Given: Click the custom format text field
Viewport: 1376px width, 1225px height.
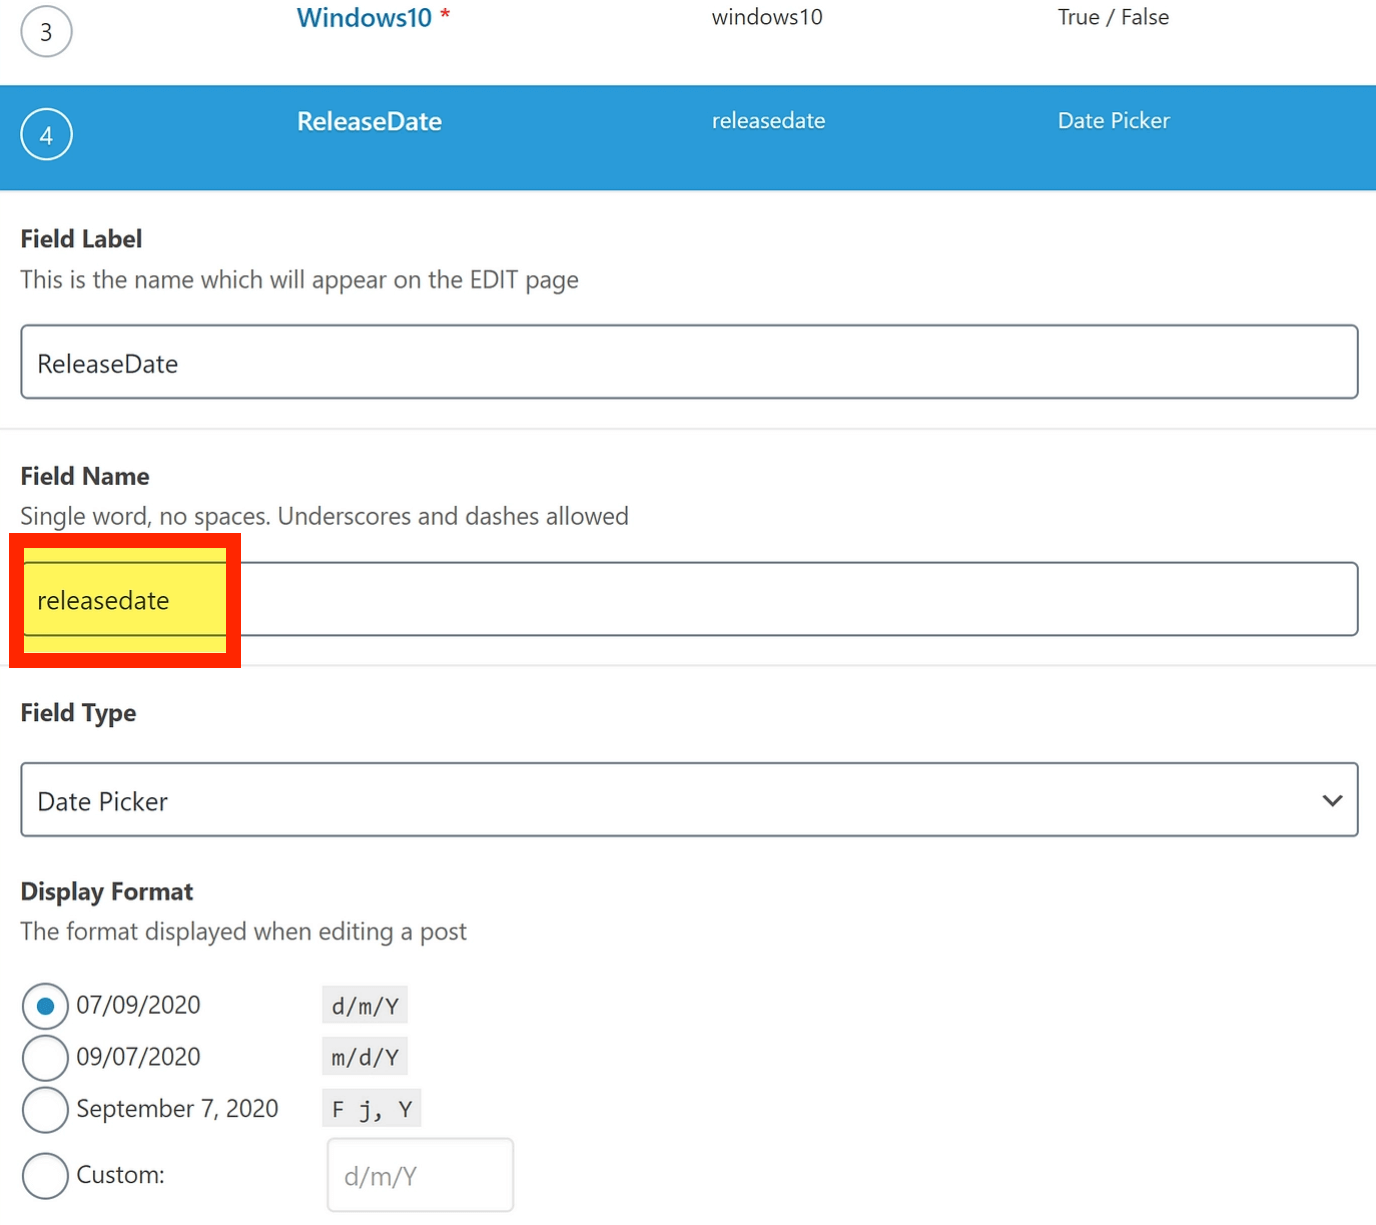Looking at the screenshot, I should point(420,1176).
